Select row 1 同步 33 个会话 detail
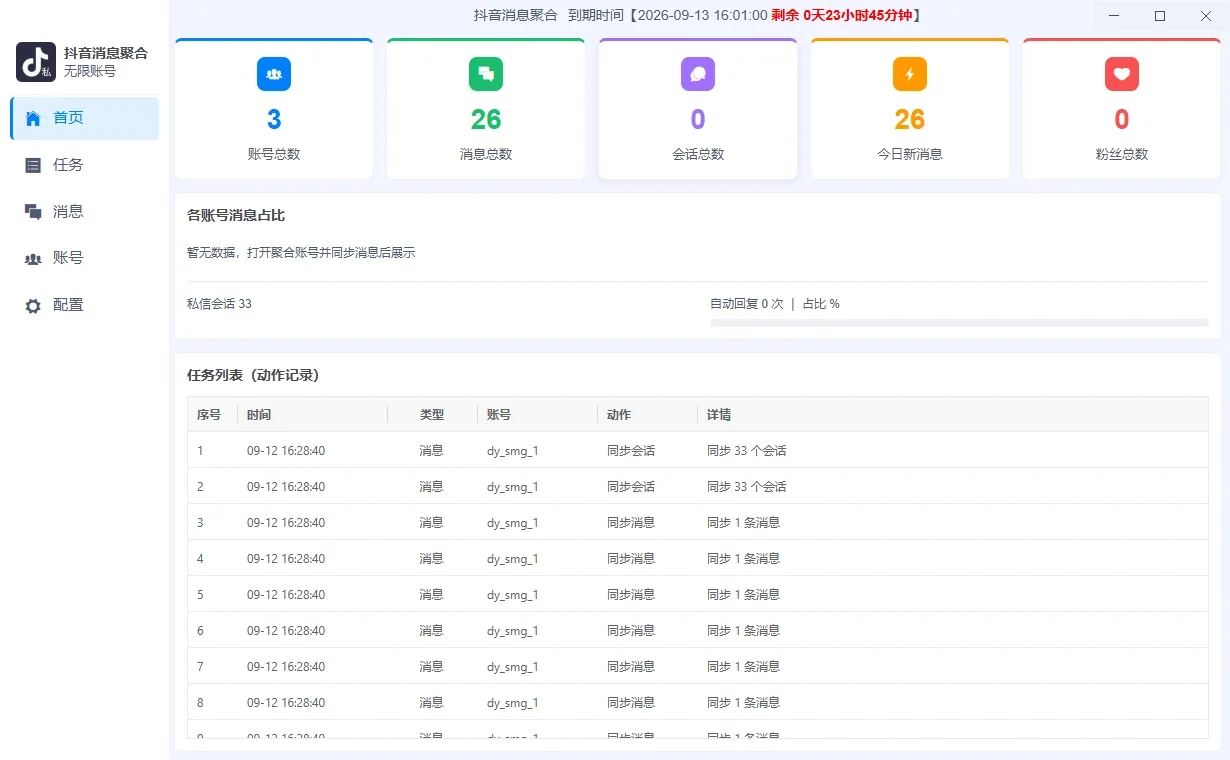This screenshot has height=760, width=1230. [x=747, y=451]
